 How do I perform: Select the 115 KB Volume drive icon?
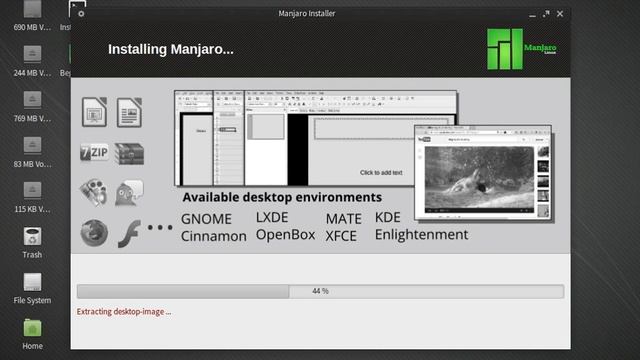click(32, 190)
